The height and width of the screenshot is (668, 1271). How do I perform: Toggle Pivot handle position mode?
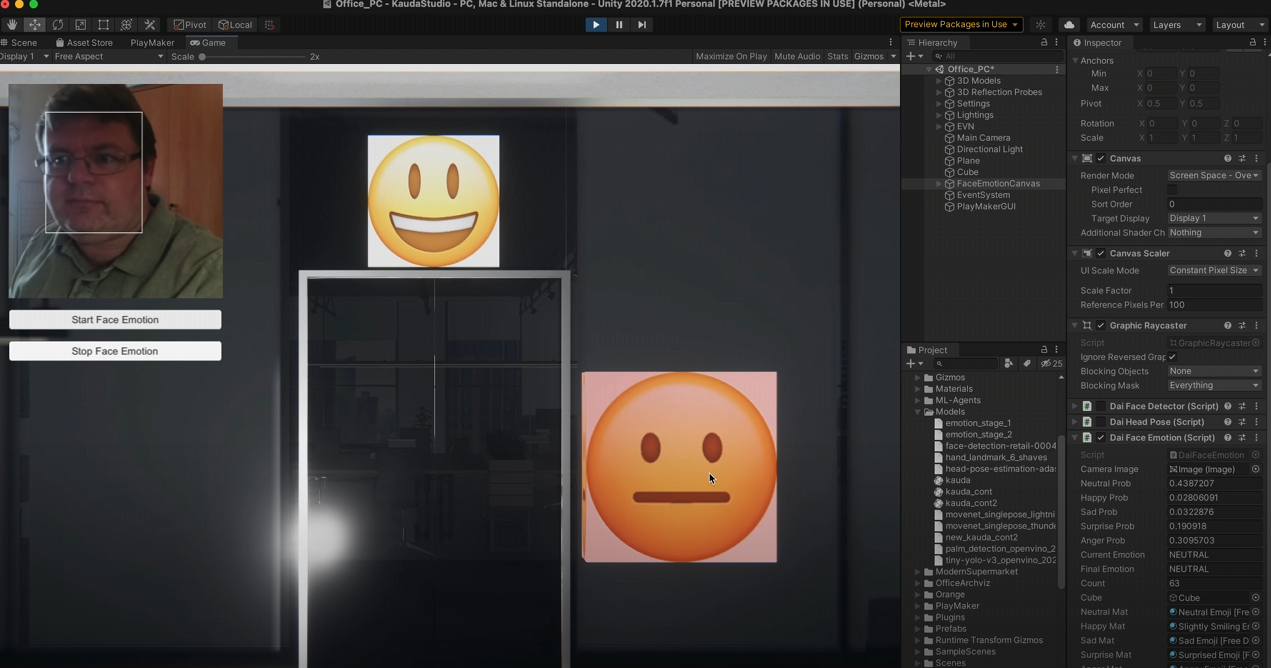189,24
